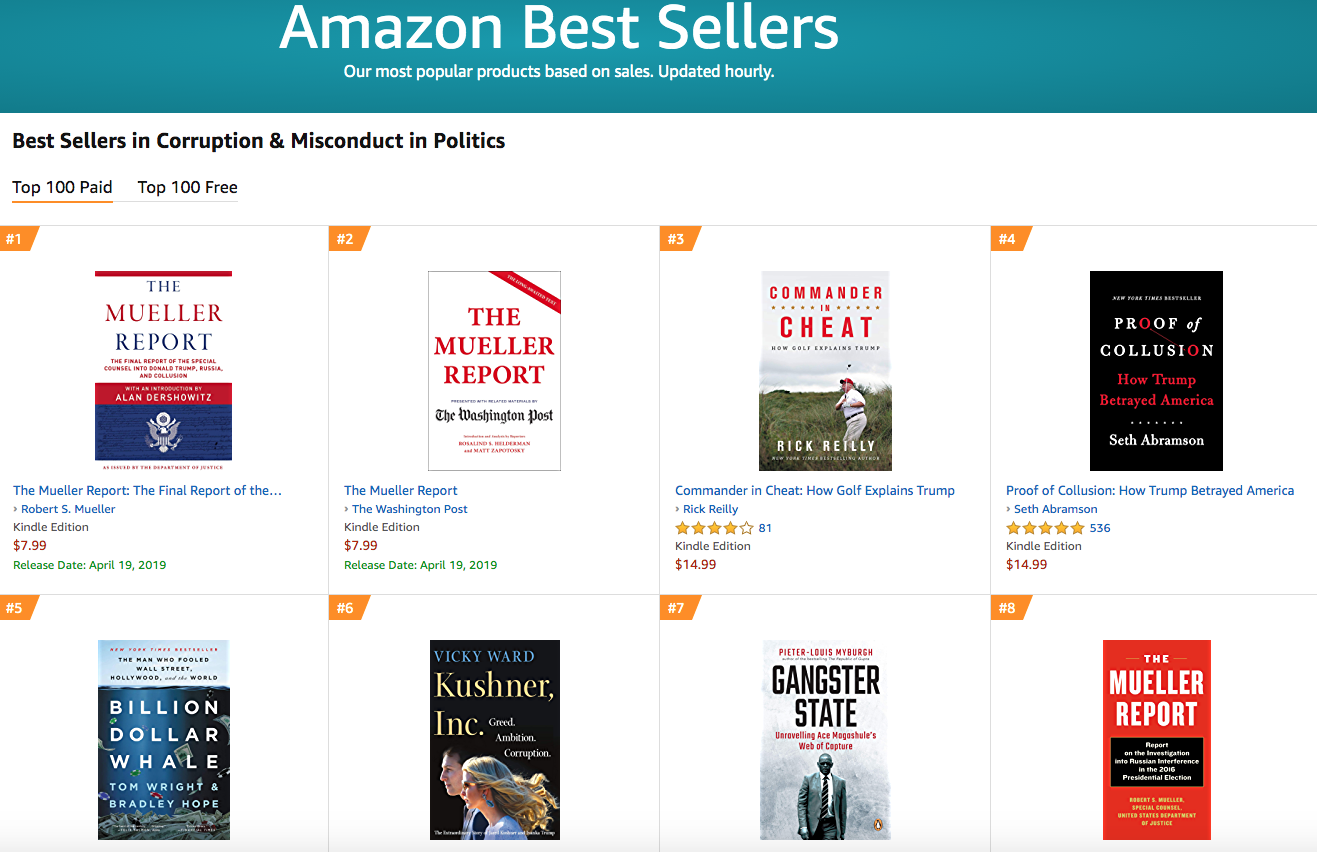Open the Billion Dollar Whale cover image

pos(163,740)
